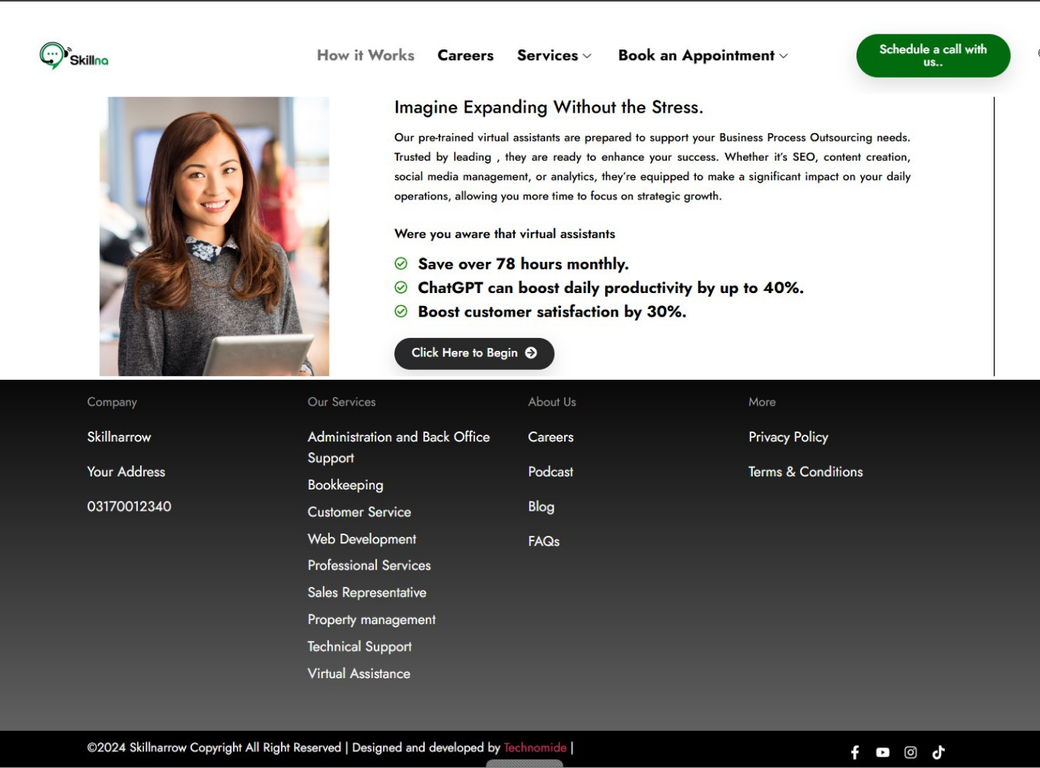Open Careers link under About Us
This screenshot has height=768, width=1040.
pyautogui.click(x=551, y=437)
